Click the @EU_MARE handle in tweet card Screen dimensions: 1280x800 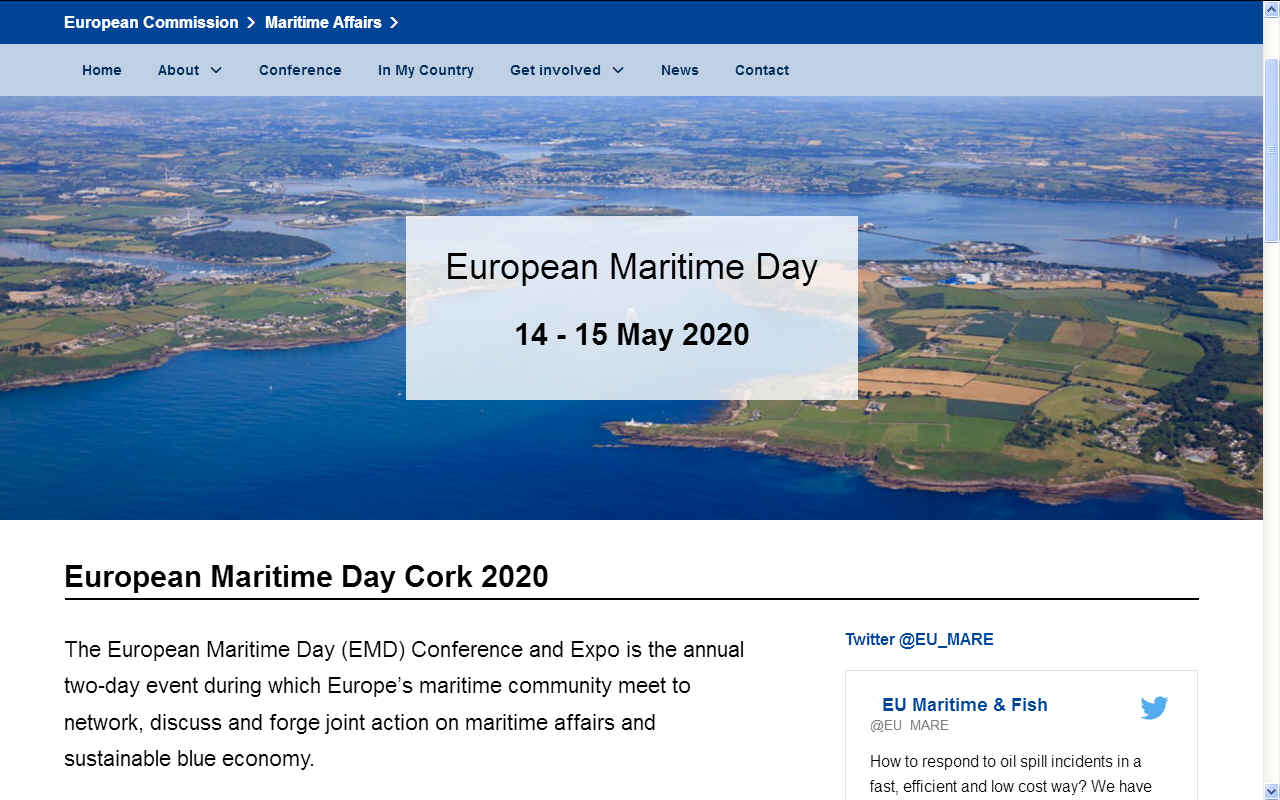pyautogui.click(x=909, y=725)
